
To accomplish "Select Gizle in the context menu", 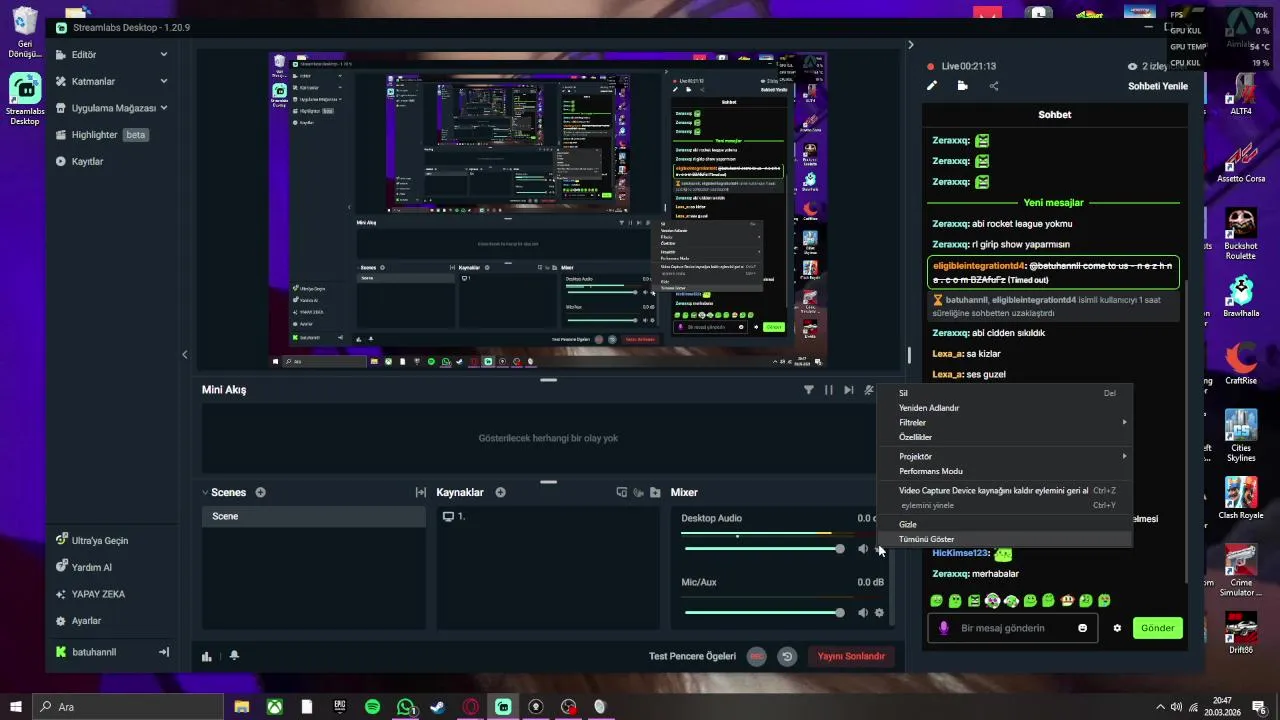I will pyautogui.click(x=1005, y=524).
